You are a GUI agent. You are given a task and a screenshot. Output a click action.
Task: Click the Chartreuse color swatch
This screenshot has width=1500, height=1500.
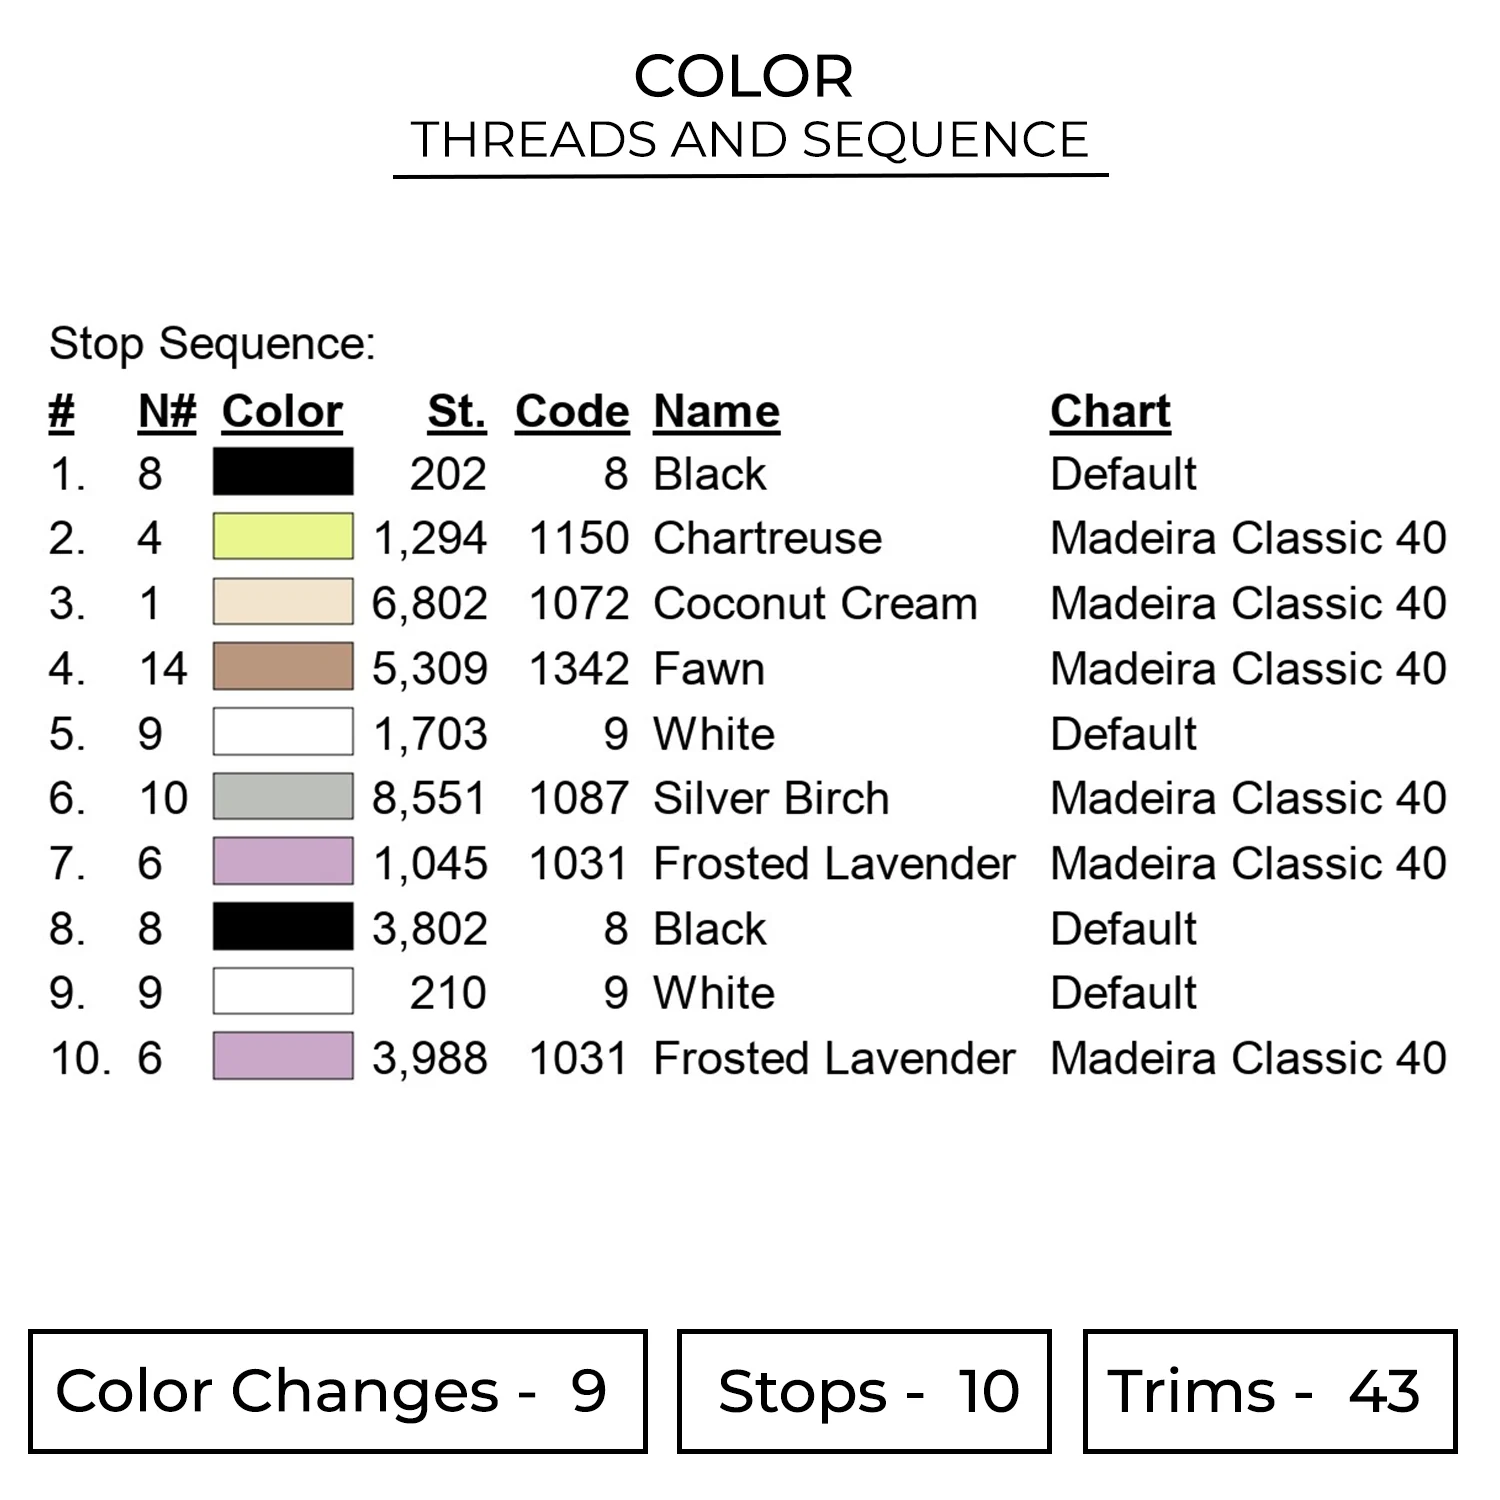click(x=283, y=537)
